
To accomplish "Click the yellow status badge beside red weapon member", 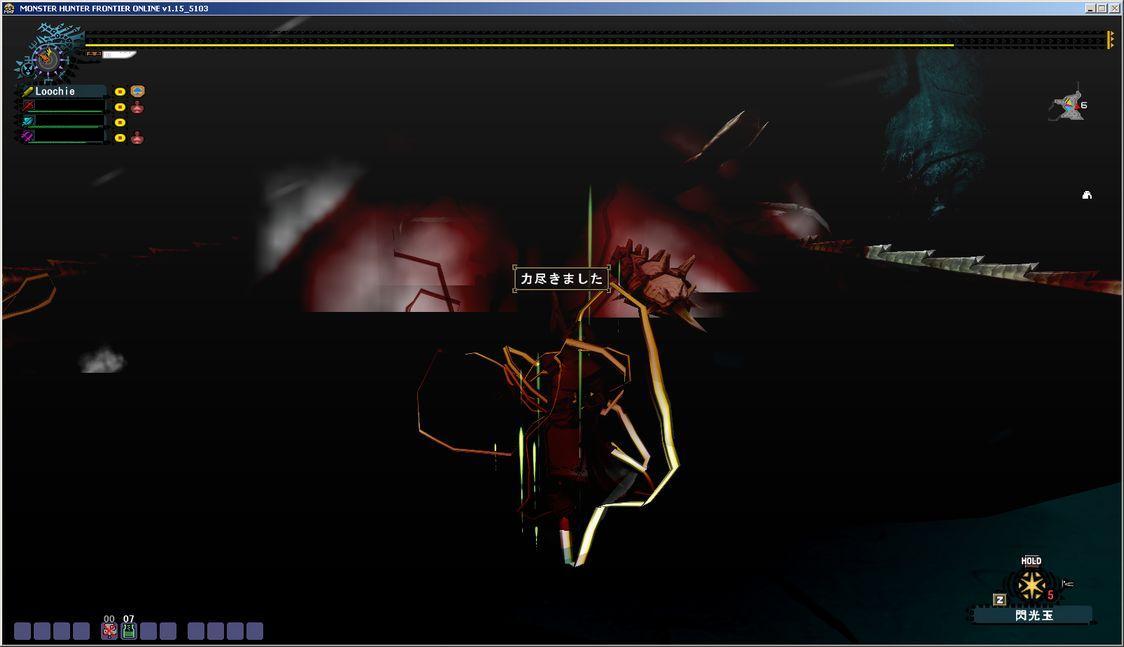I will pyautogui.click(x=120, y=107).
